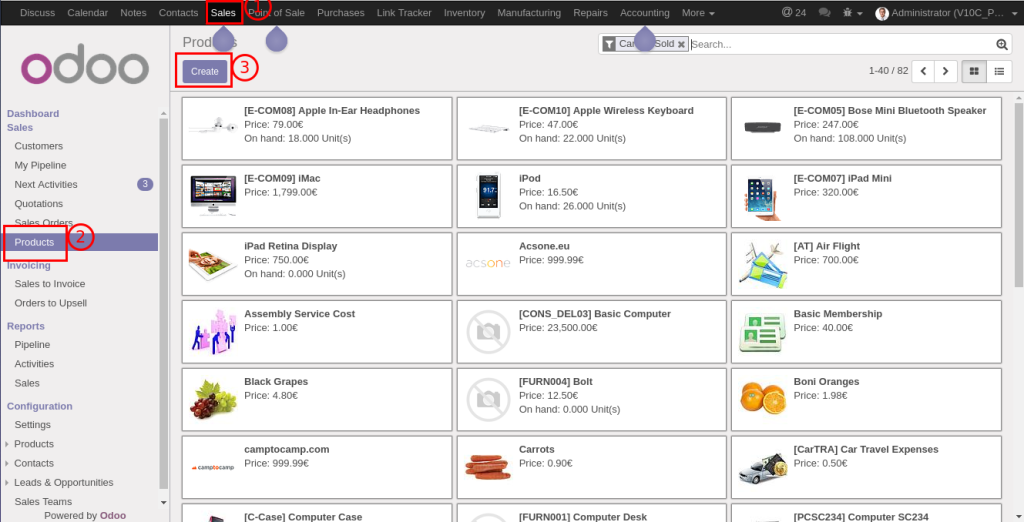Click the Next Activities badge showing 3
The width and height of the screenshot is (1024, 522).
(145, 184)
